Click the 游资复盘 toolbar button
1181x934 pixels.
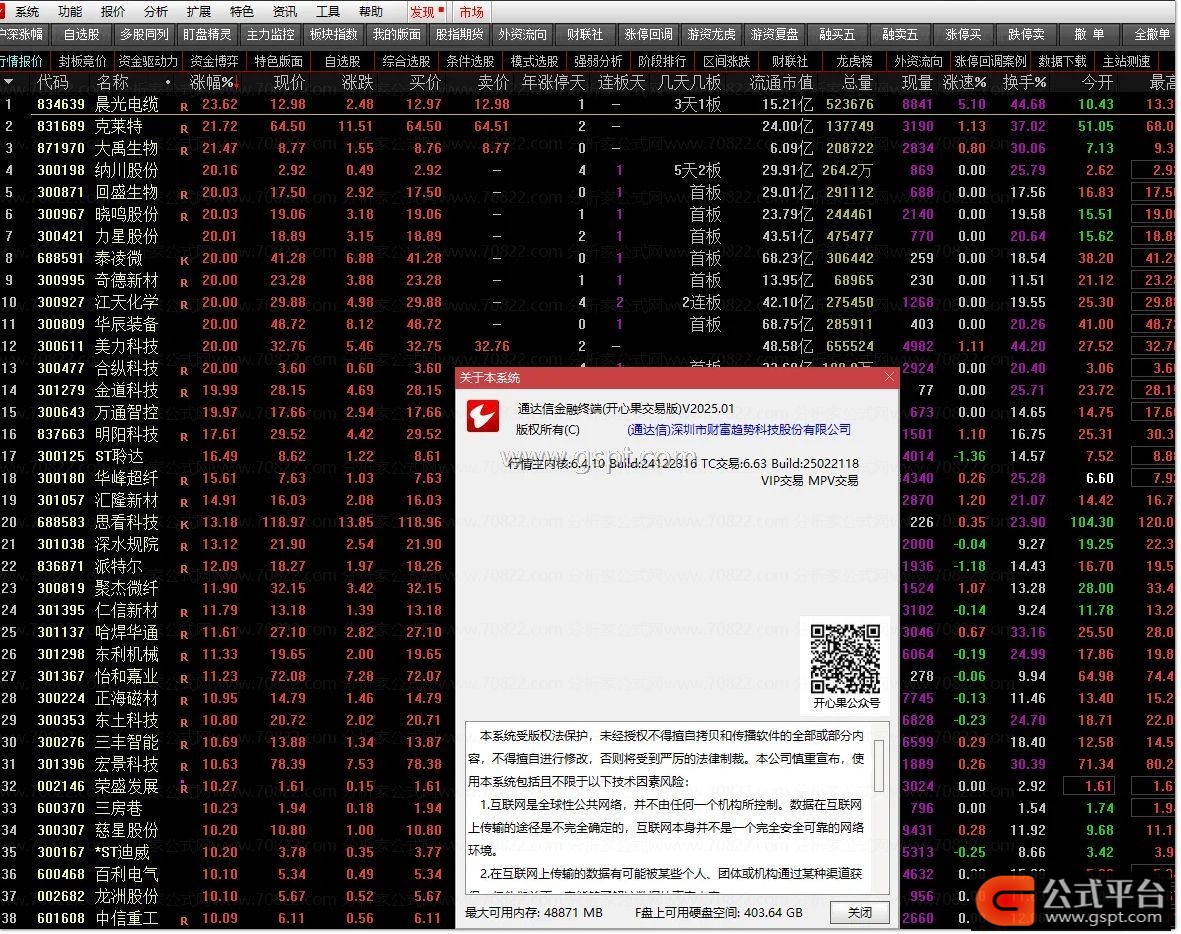(x=774, y=34)
